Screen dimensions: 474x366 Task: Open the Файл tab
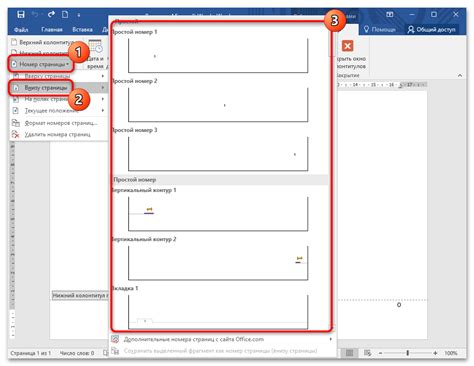coord(21,30)
